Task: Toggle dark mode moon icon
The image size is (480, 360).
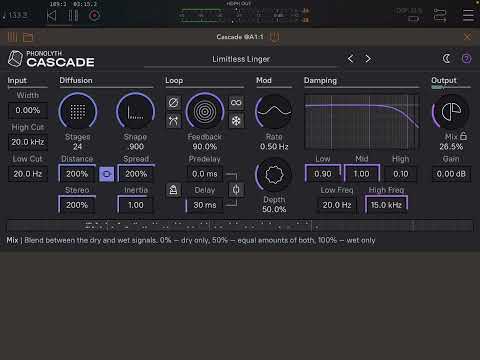Action: (446, 59)
